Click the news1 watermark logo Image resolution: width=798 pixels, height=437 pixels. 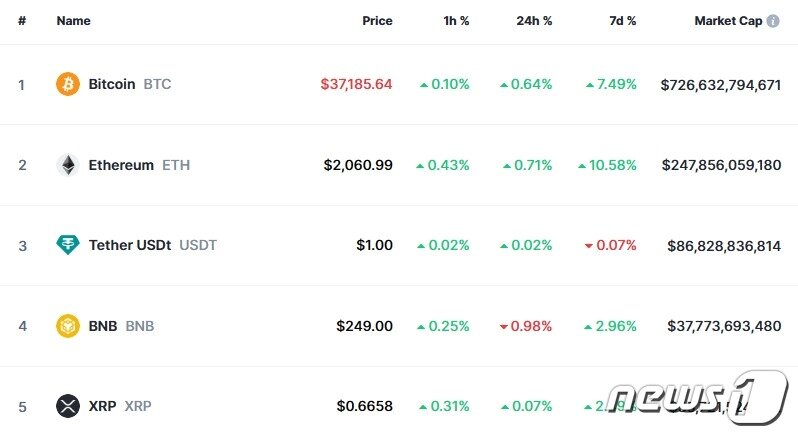(x=696, y=397)
